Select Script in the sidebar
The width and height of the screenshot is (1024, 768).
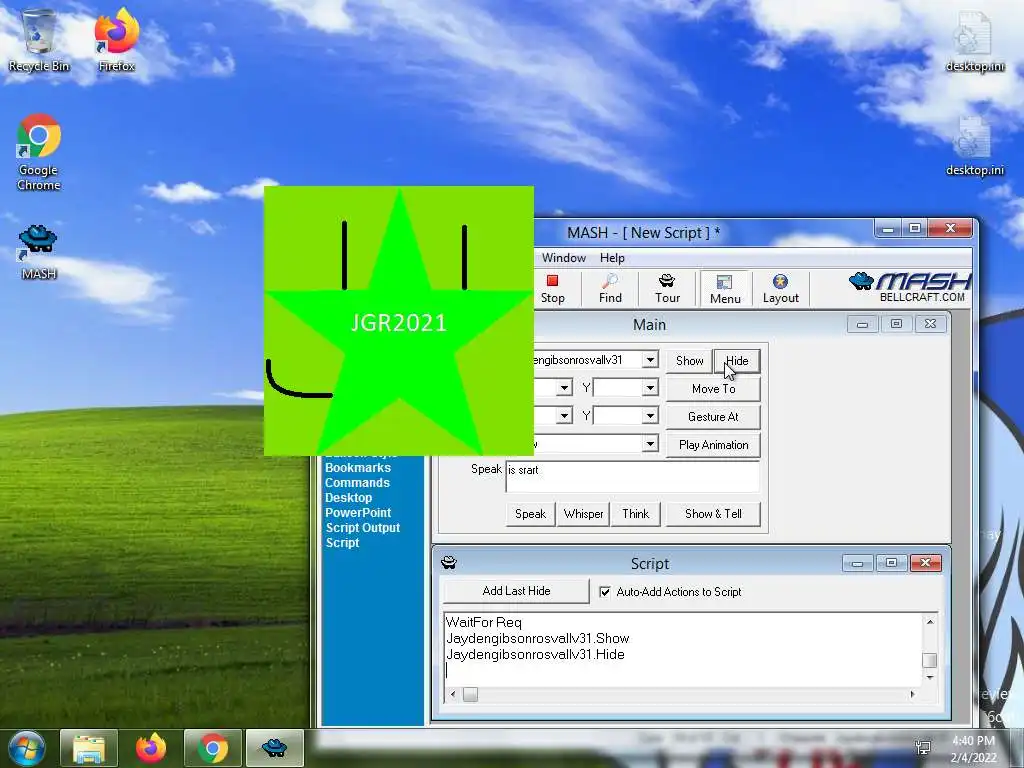coord(342,543)
